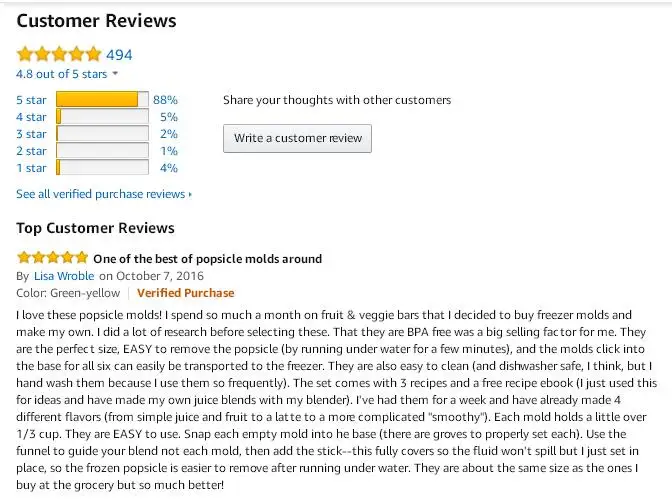Open the 494 reviews count link
Viewport: 672px width, 499px height.
click(119, 54)
